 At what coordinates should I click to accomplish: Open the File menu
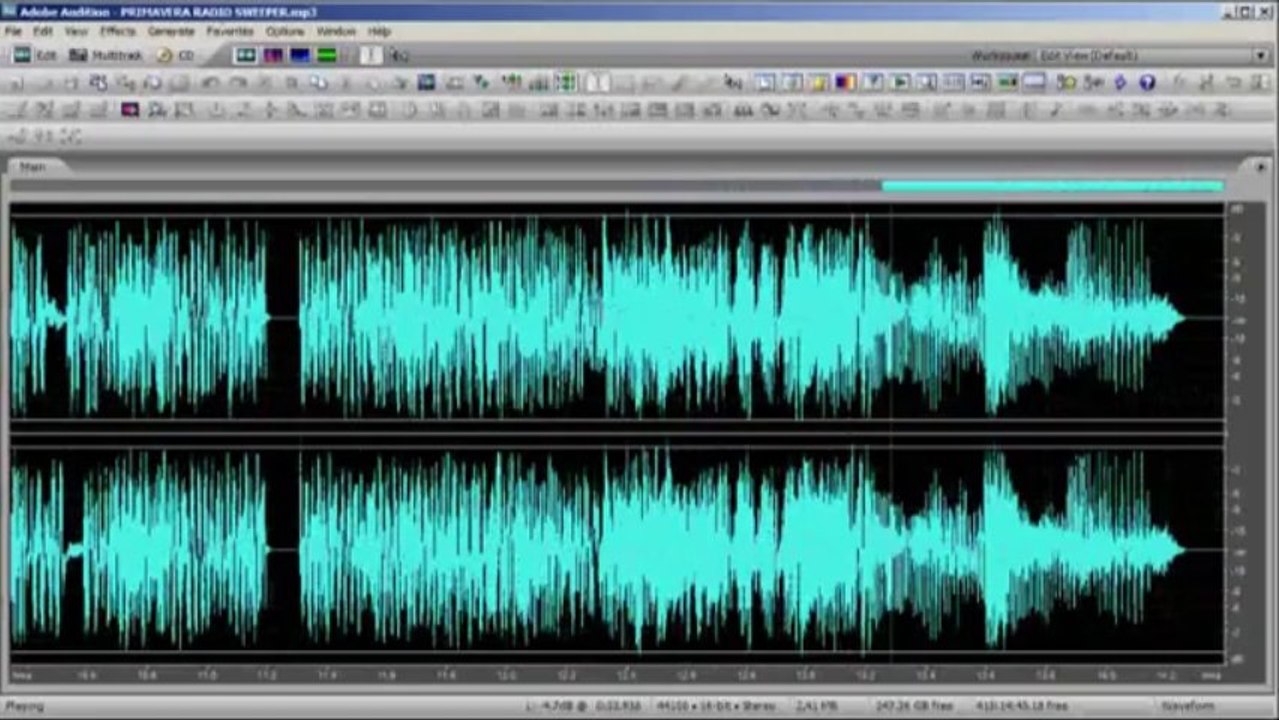pyautogui.click(x=13, y=32)
